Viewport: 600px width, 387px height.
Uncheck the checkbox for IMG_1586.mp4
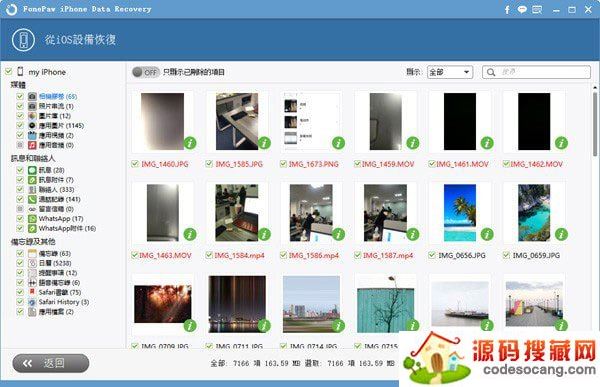click(283, 255)
